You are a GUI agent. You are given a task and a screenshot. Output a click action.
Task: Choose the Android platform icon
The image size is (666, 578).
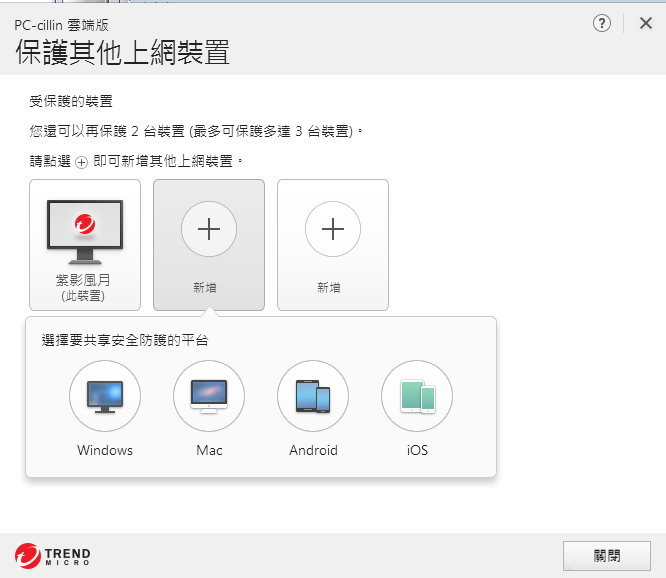pyautogui.click(x=313, y=396)
